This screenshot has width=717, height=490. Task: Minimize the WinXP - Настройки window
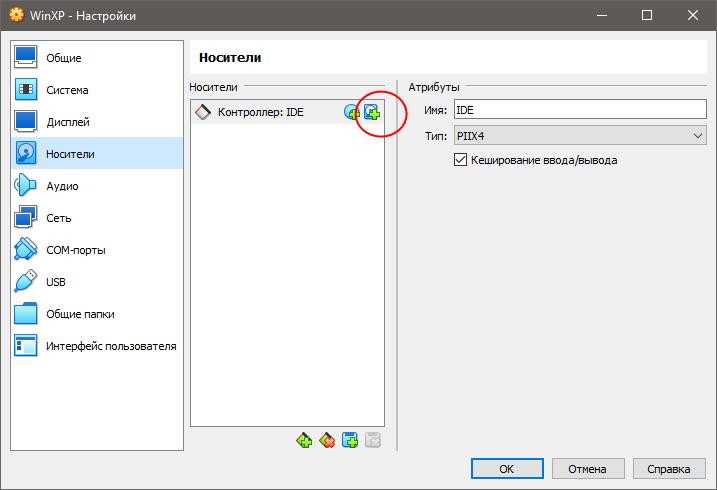tap(602, 15)
